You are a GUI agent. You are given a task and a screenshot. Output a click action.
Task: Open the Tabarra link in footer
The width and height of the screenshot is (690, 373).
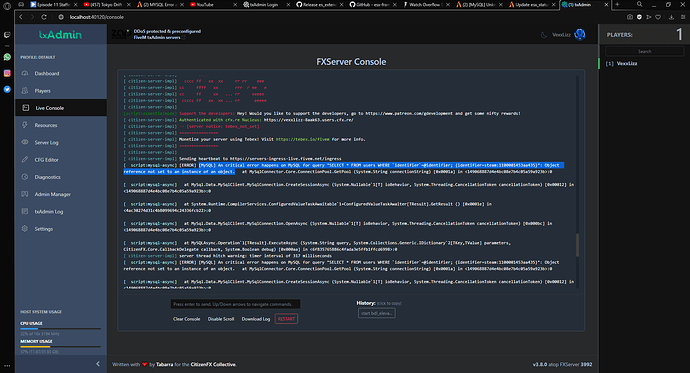click(x=165, y=364)
